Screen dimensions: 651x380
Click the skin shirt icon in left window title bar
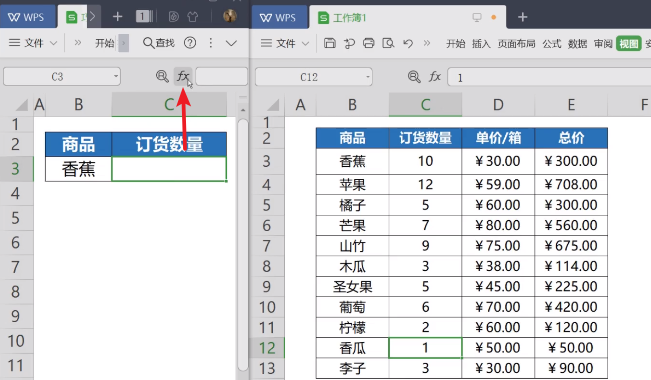tap(193, 17)
